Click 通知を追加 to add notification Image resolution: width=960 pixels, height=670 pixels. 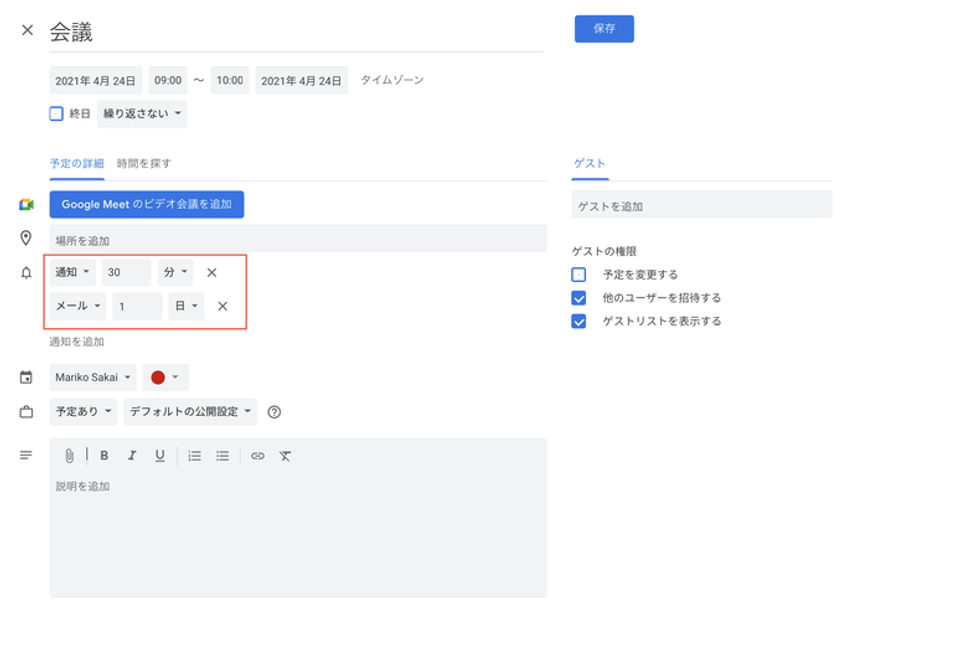click(77, 342)
